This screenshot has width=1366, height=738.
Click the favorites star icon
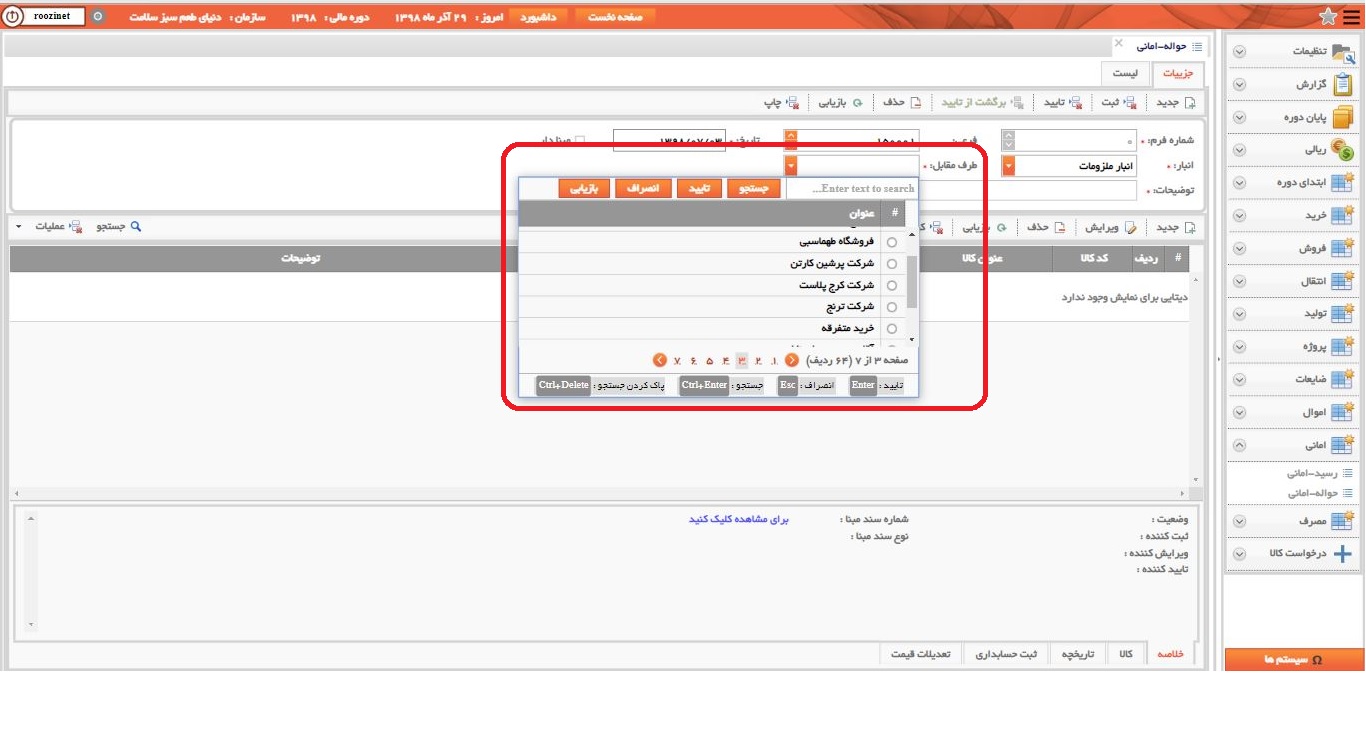click(1328, 17)
